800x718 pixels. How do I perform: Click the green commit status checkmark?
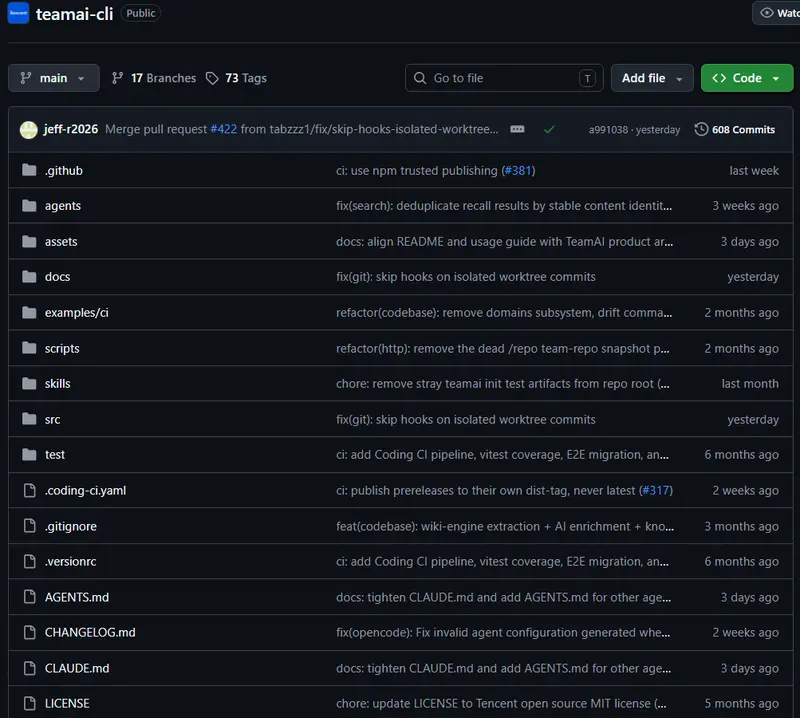point(549,130)
